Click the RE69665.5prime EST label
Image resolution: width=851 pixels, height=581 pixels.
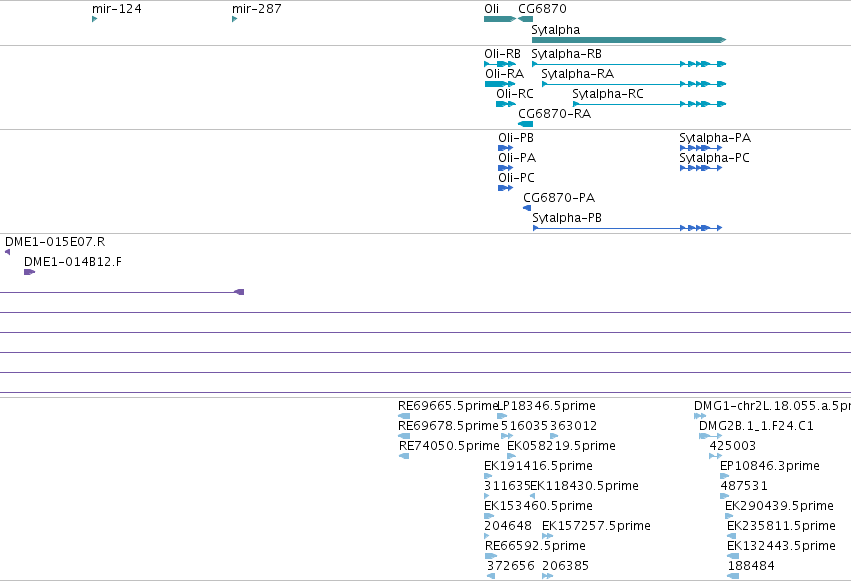448,406
